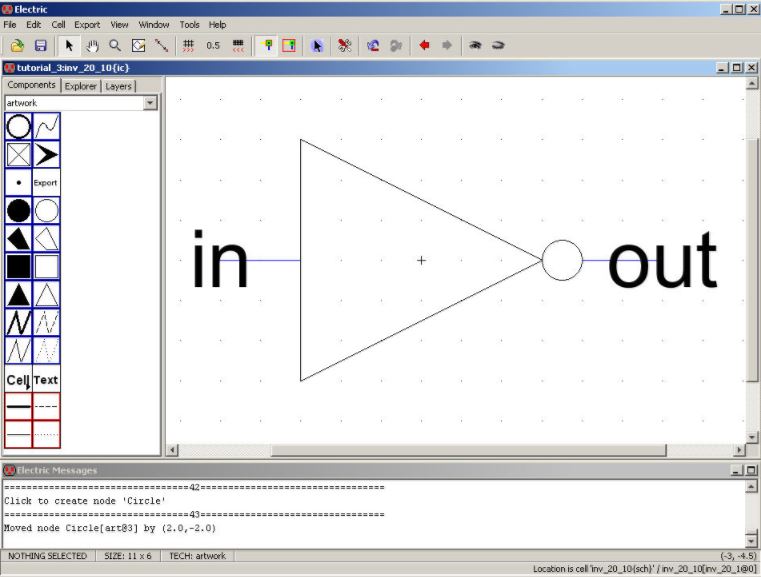Open the Export menu
The height and width of the screenshot is (577, 761).
(x=87, y=24)
